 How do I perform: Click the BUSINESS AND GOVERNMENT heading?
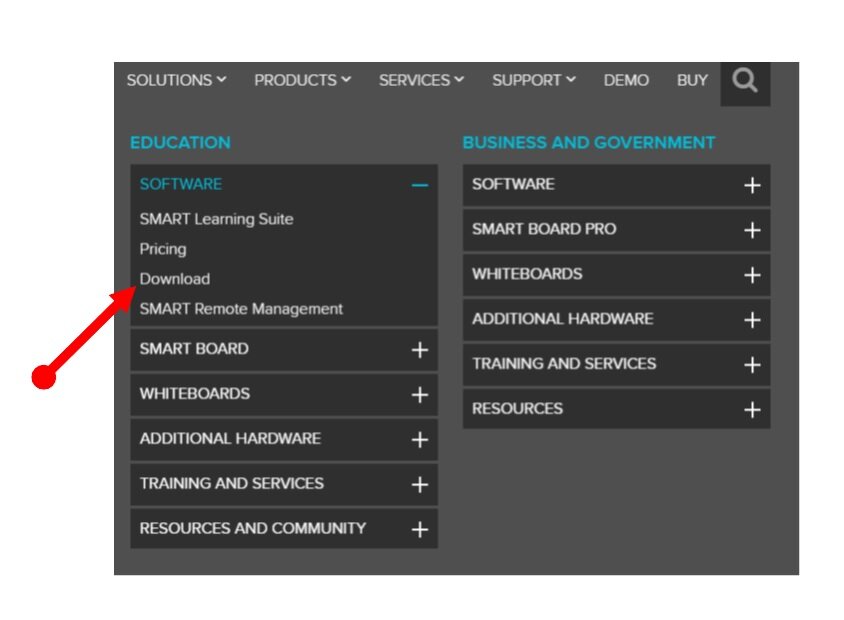[x=589, y=143]
